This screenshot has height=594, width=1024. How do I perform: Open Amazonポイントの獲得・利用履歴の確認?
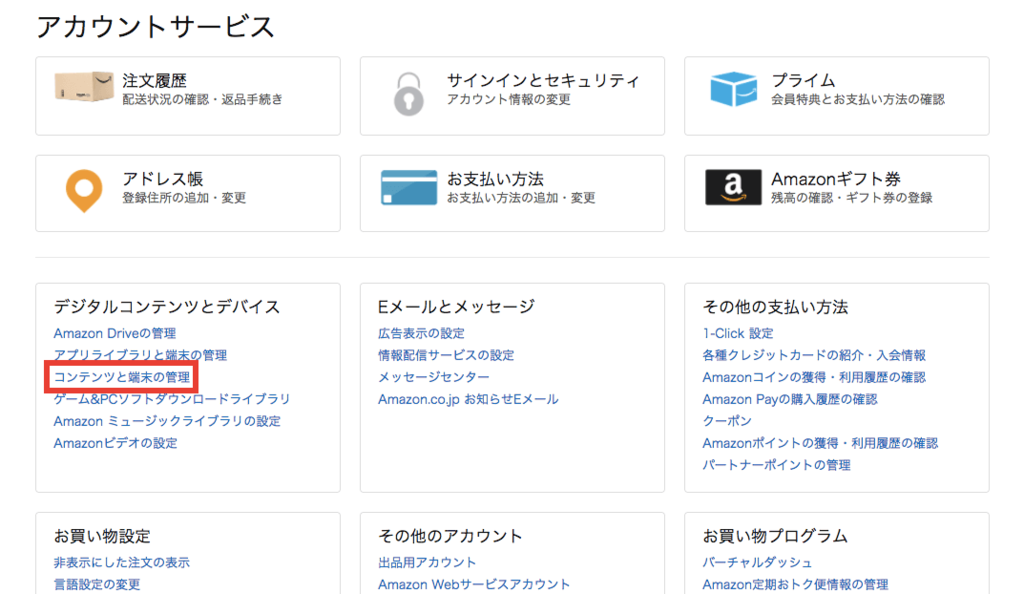820,443
